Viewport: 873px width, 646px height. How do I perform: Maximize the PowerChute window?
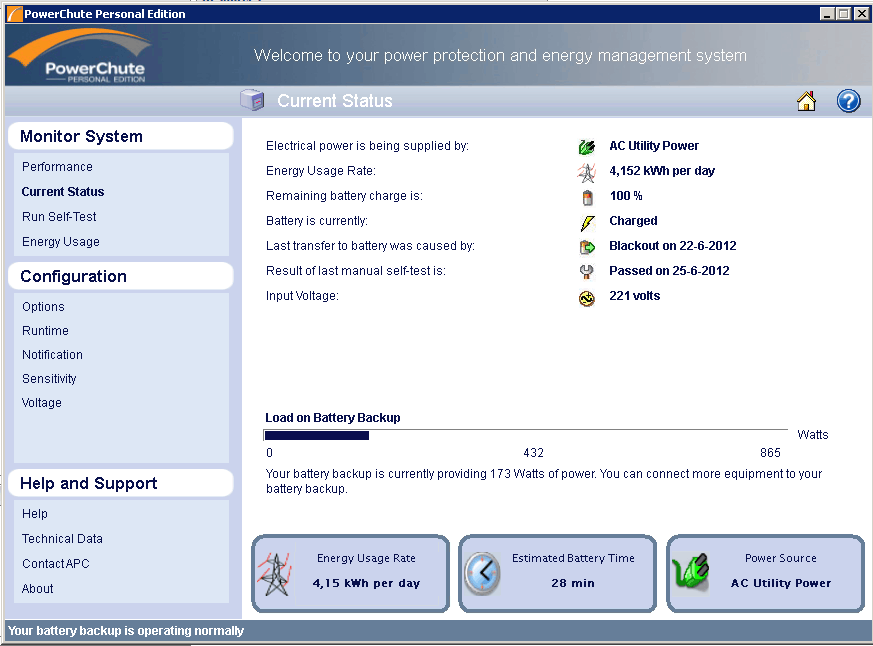(x=844, y=14)
